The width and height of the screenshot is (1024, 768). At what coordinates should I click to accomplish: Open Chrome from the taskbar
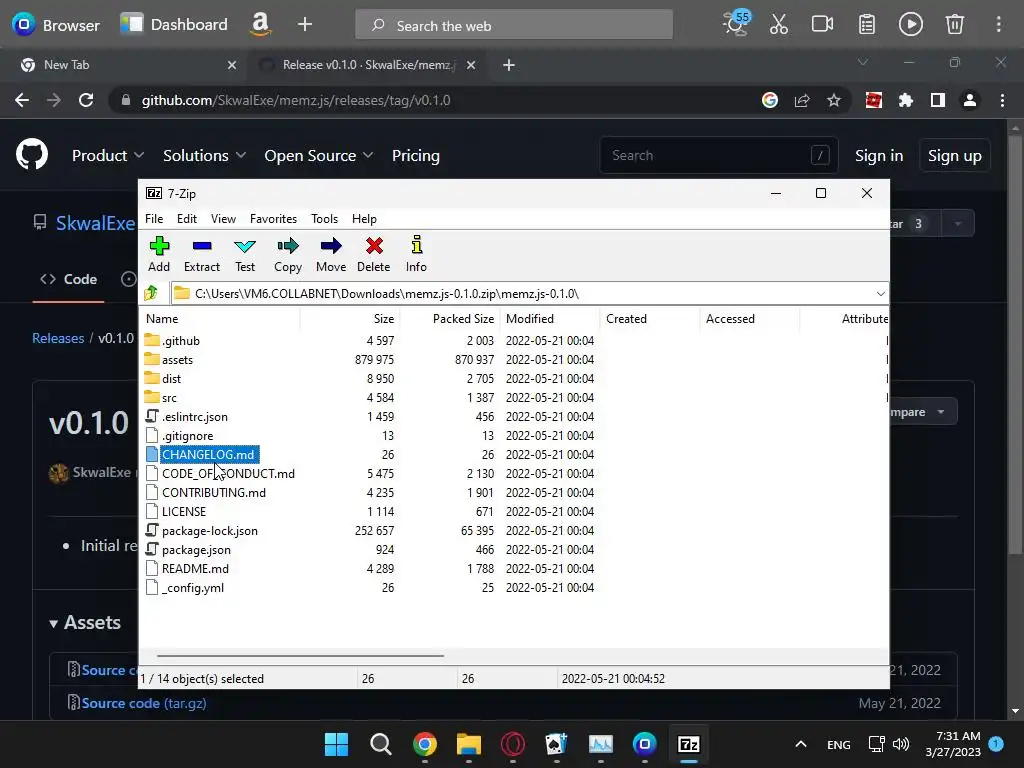424,744
